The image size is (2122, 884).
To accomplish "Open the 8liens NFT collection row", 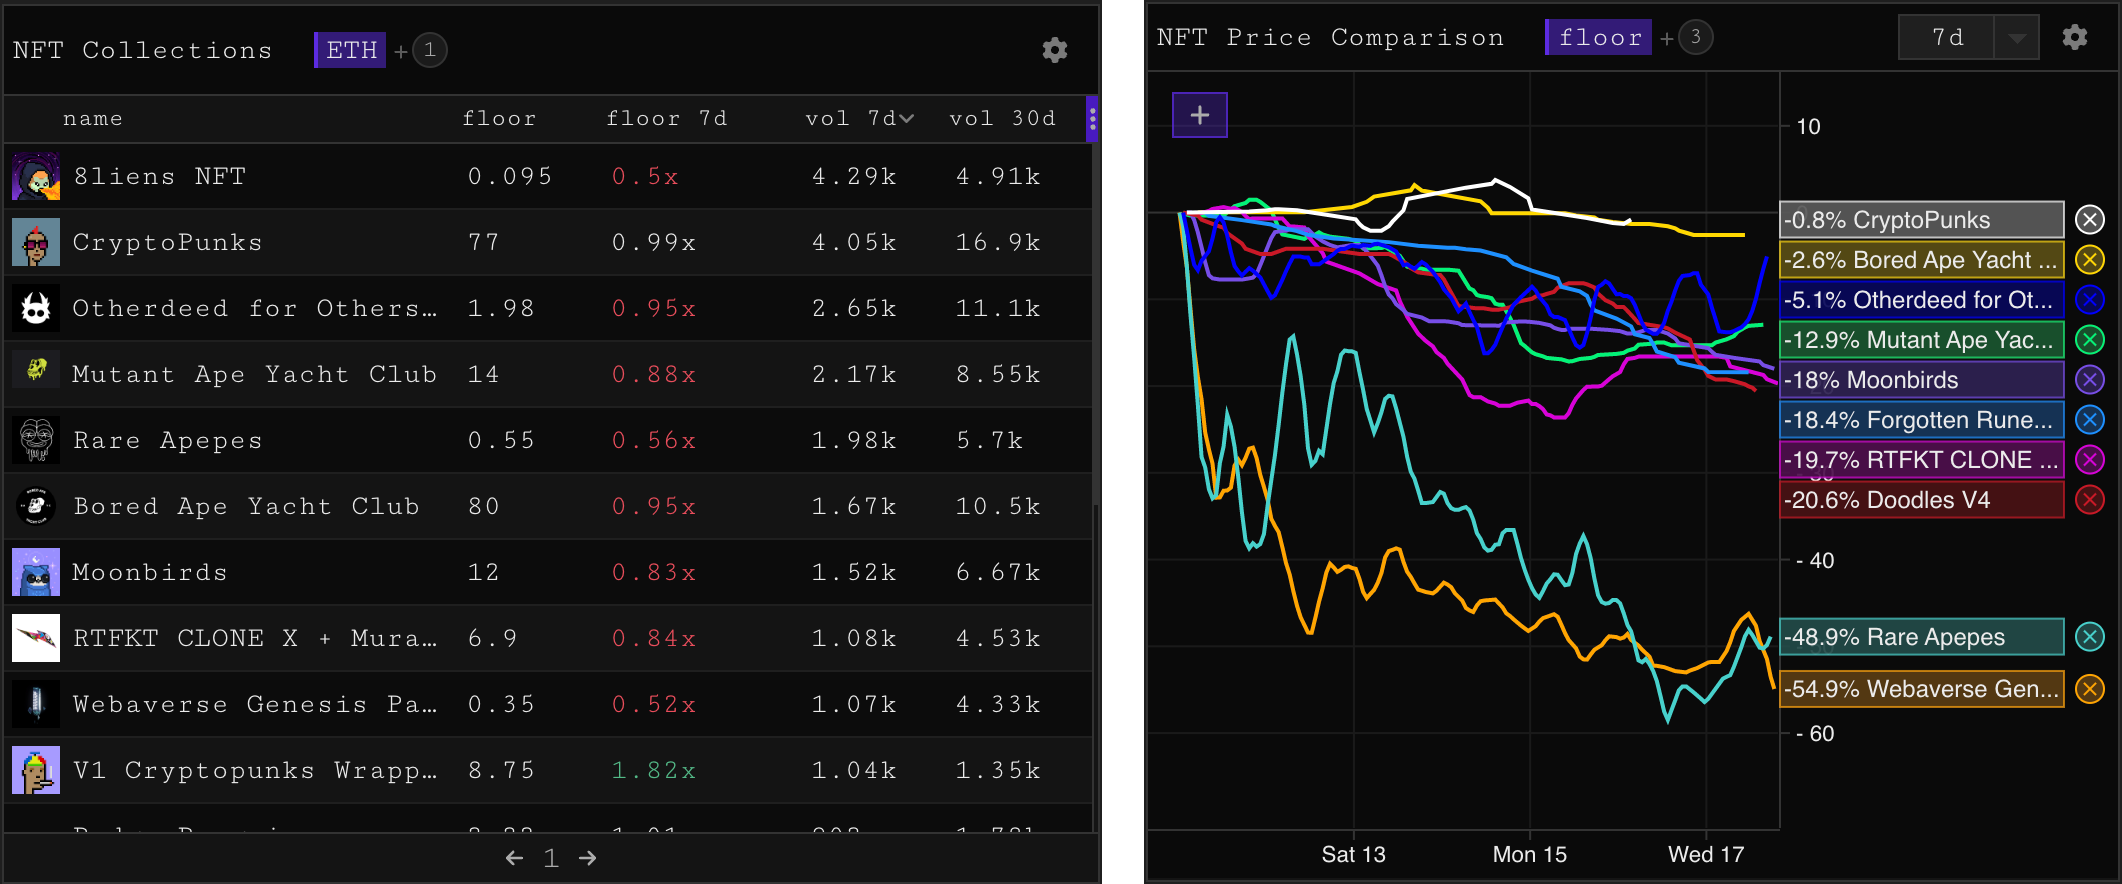I will coord(548,176).
